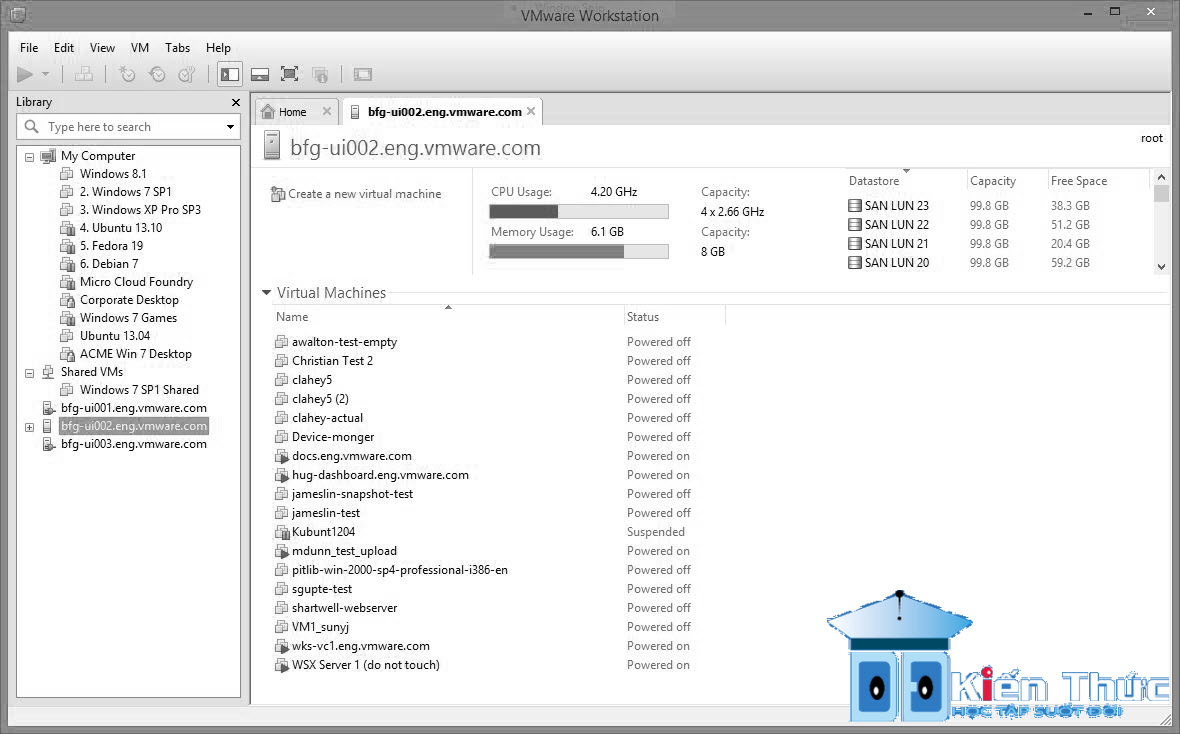This screenshot has width=1180, height=734.
Task: Select Corporate Desktop in the library
Action: 129,300
